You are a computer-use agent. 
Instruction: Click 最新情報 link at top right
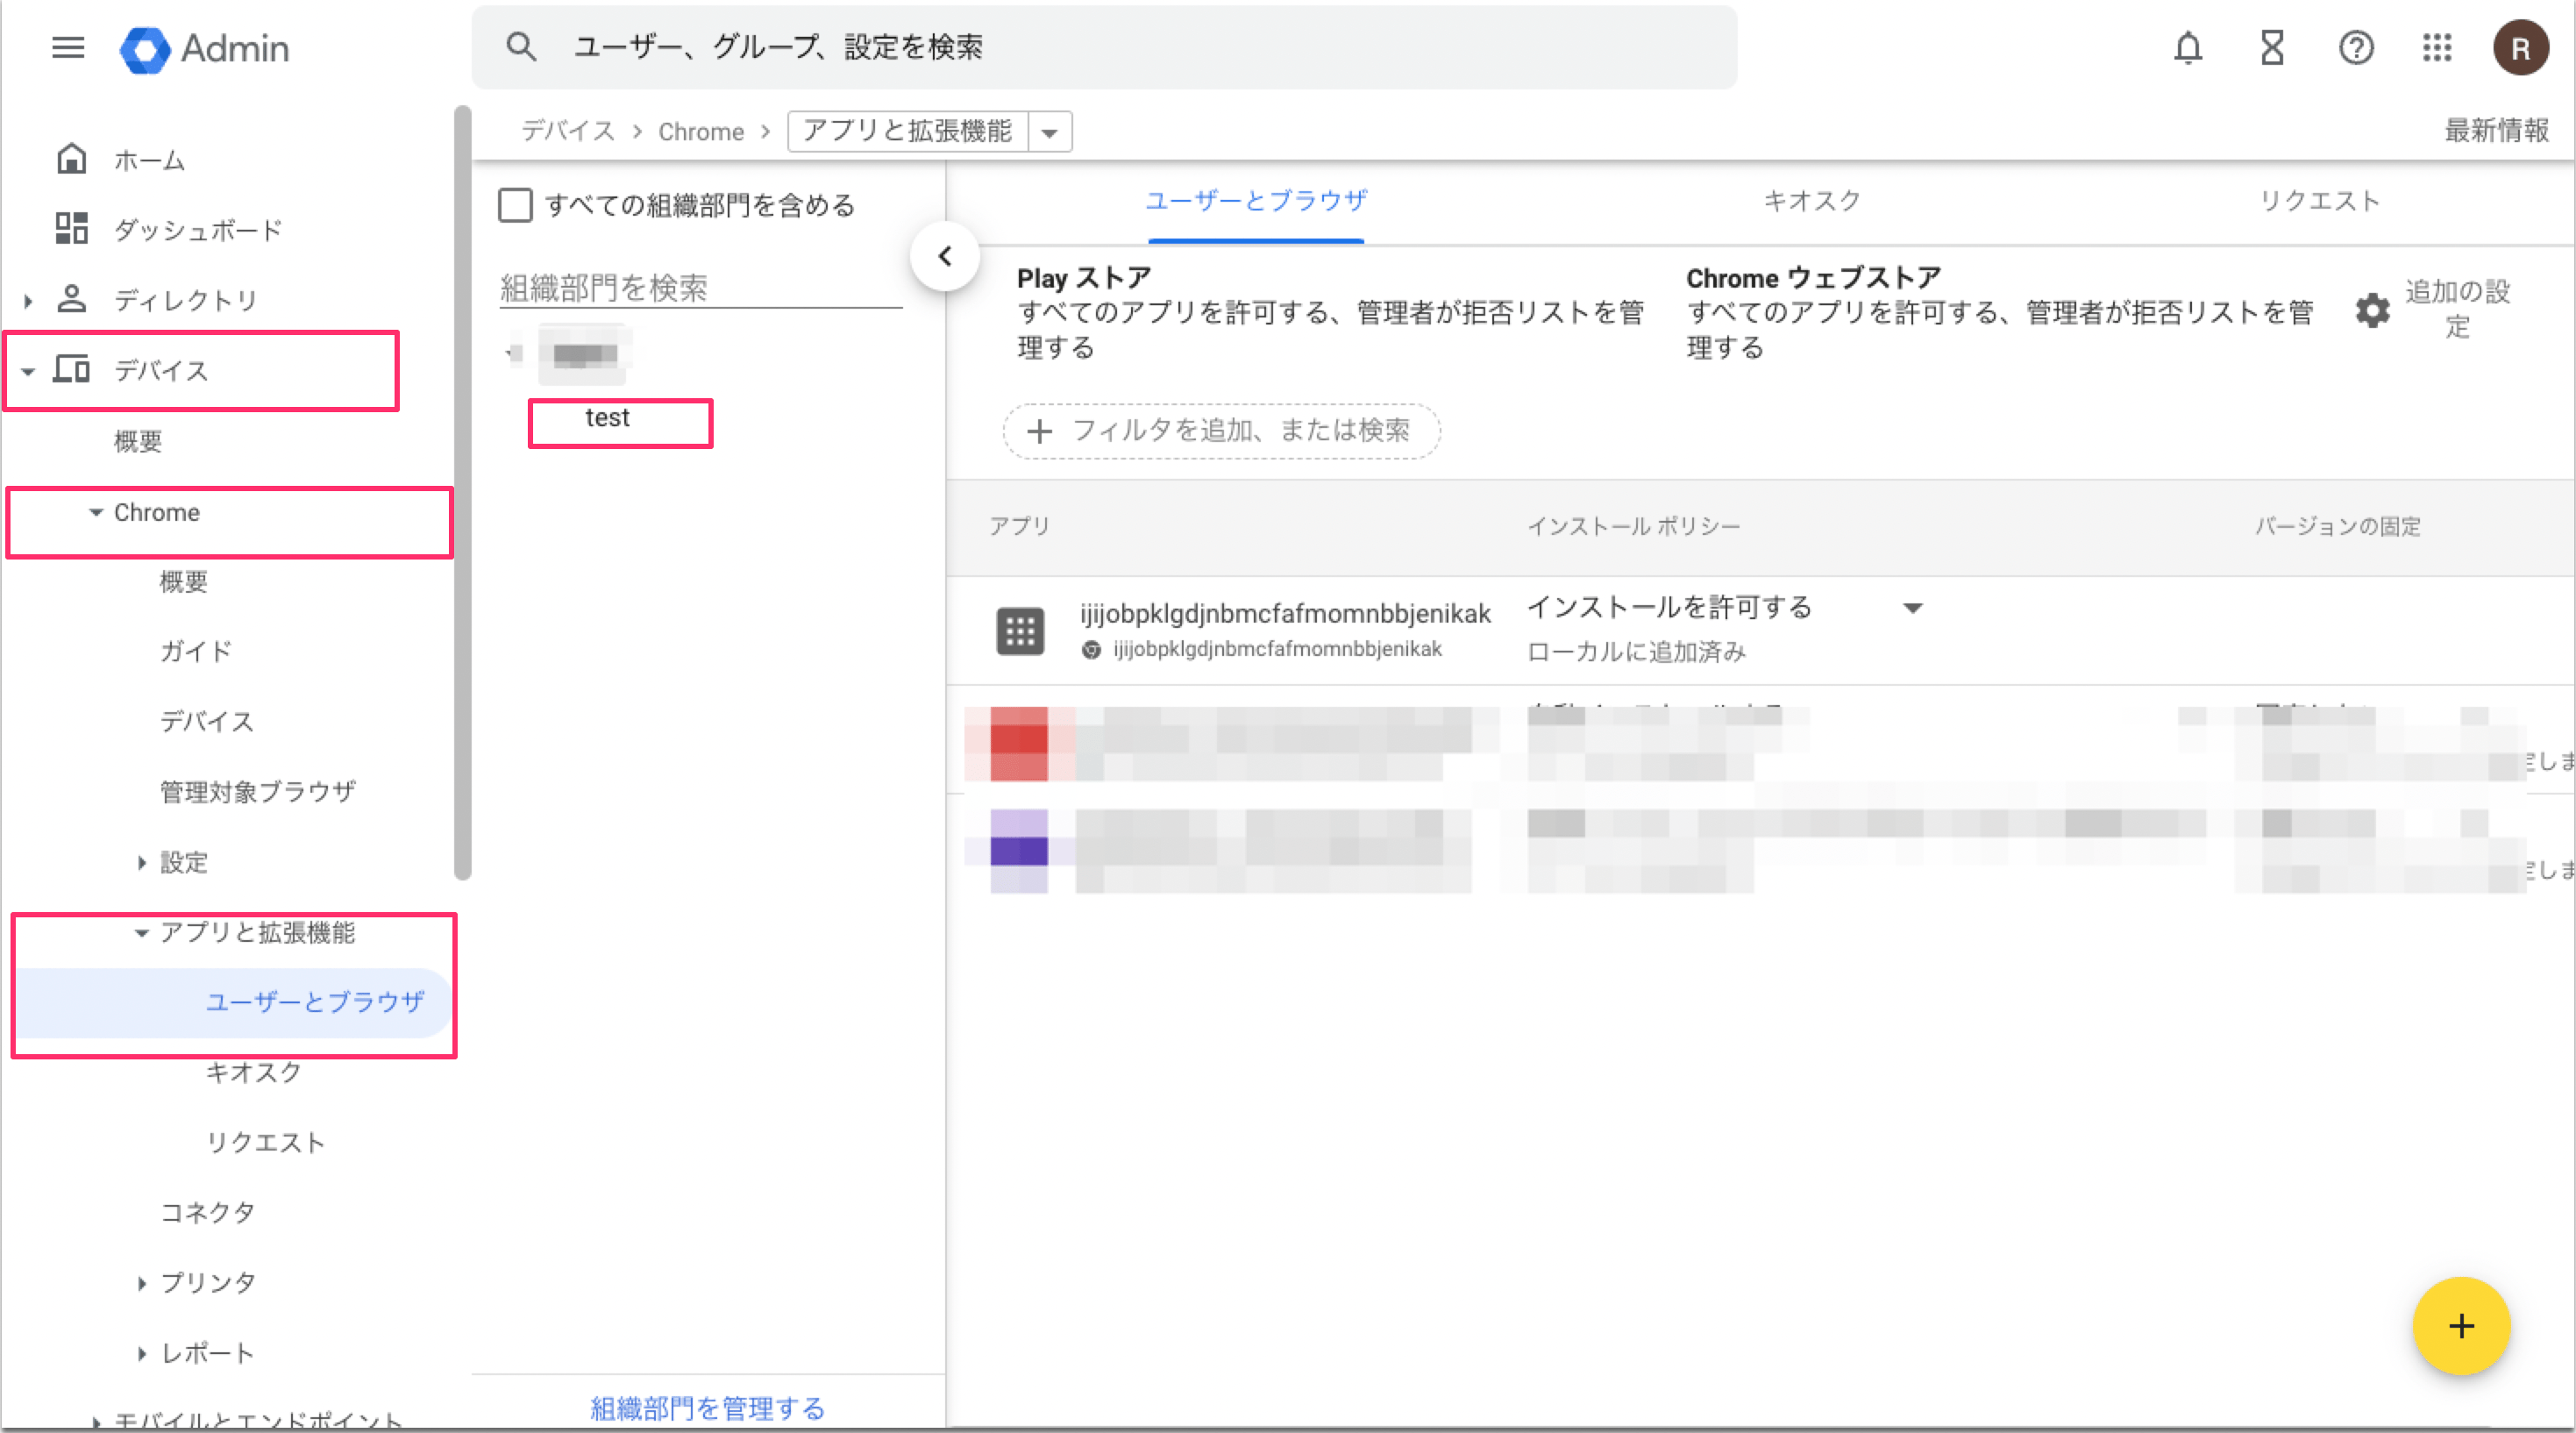click(2496, 130)
